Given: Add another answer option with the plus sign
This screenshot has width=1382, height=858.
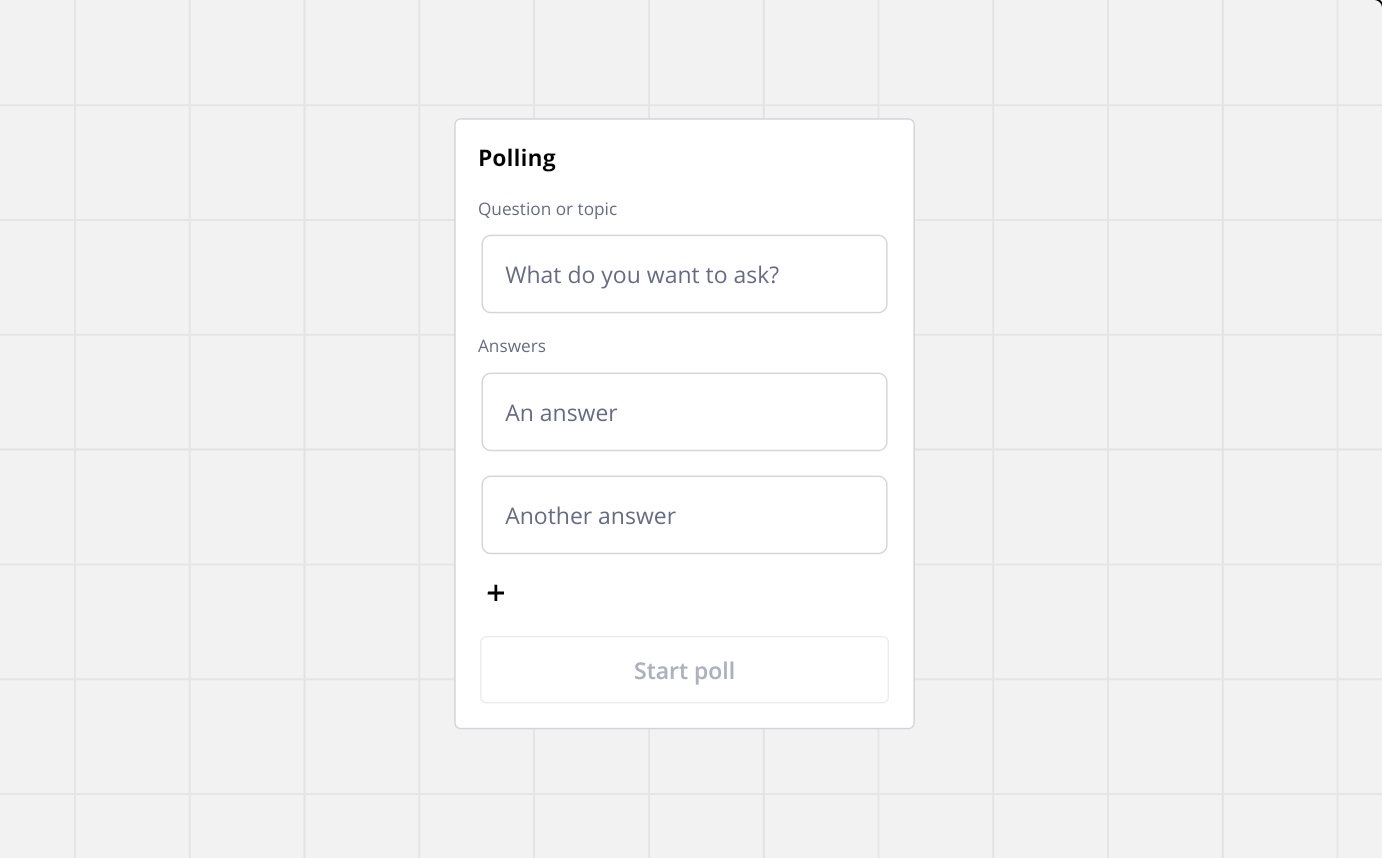Looking at the screenshot, I should click(495, 593).
